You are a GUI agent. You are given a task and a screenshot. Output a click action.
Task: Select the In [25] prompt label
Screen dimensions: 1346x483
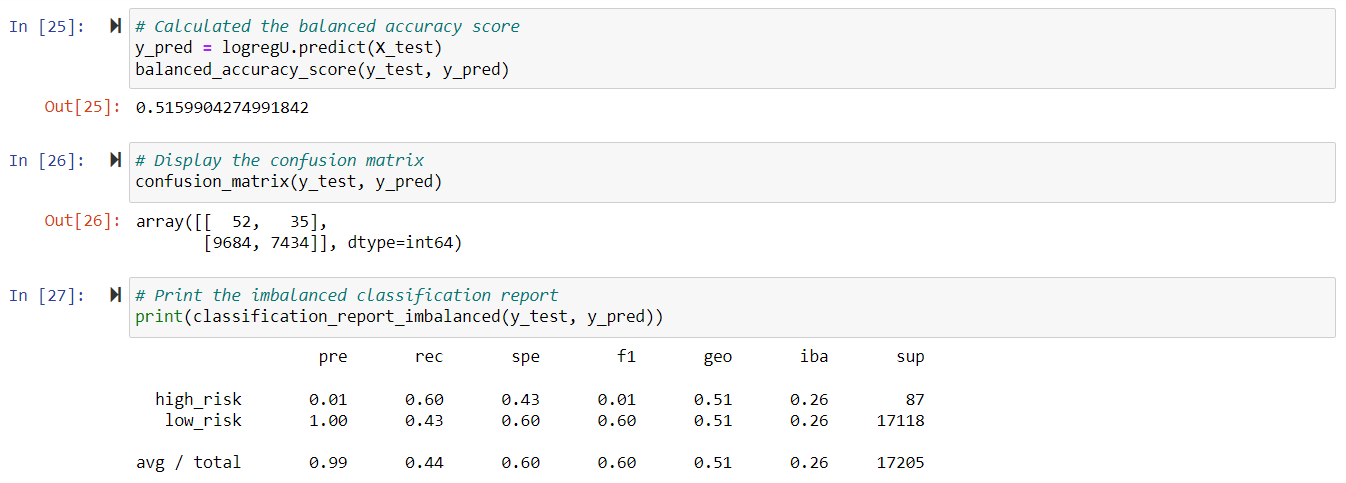[x=47, y=26]
